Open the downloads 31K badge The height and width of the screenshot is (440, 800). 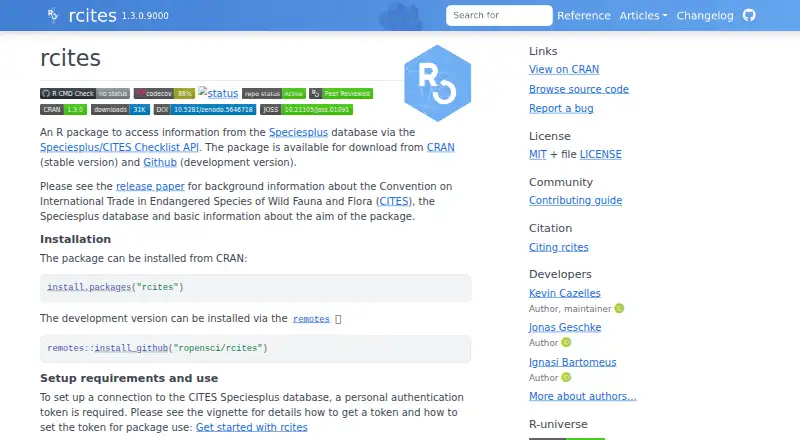click(x=120, y=109)
